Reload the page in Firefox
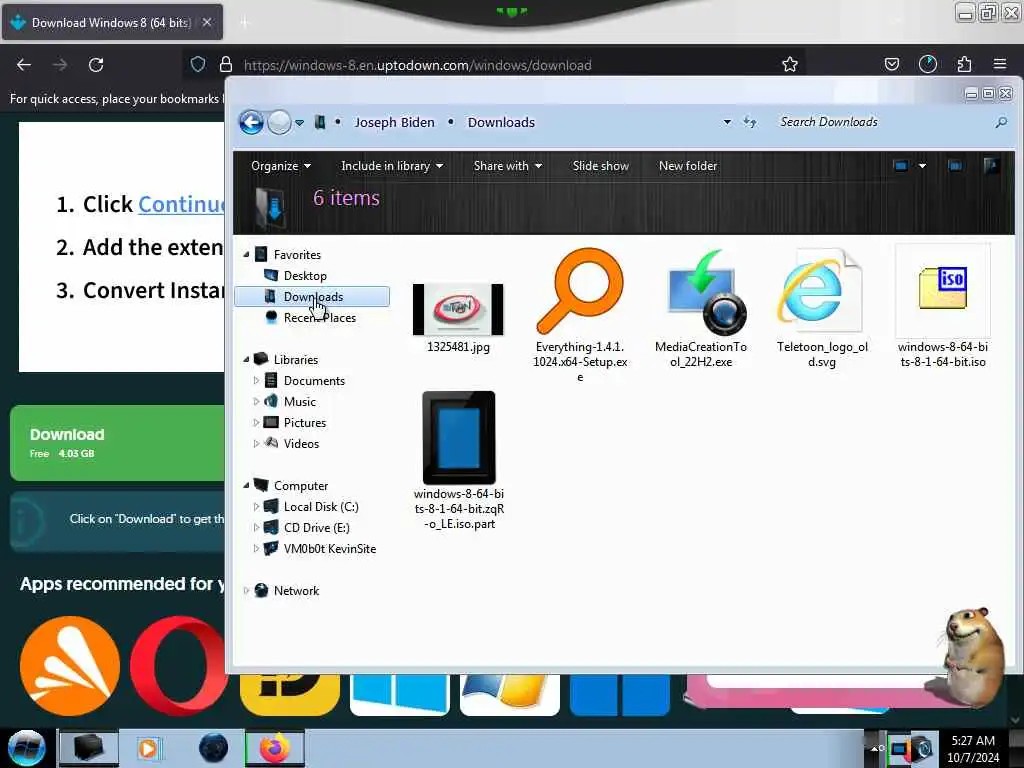 click(96, 65)
